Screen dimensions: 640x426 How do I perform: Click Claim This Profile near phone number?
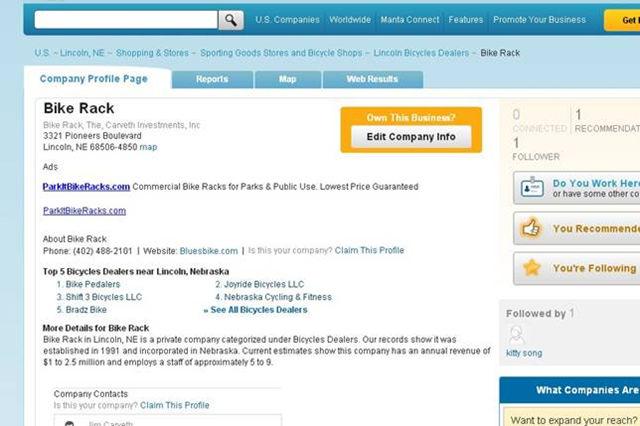[x=369, y=250]
